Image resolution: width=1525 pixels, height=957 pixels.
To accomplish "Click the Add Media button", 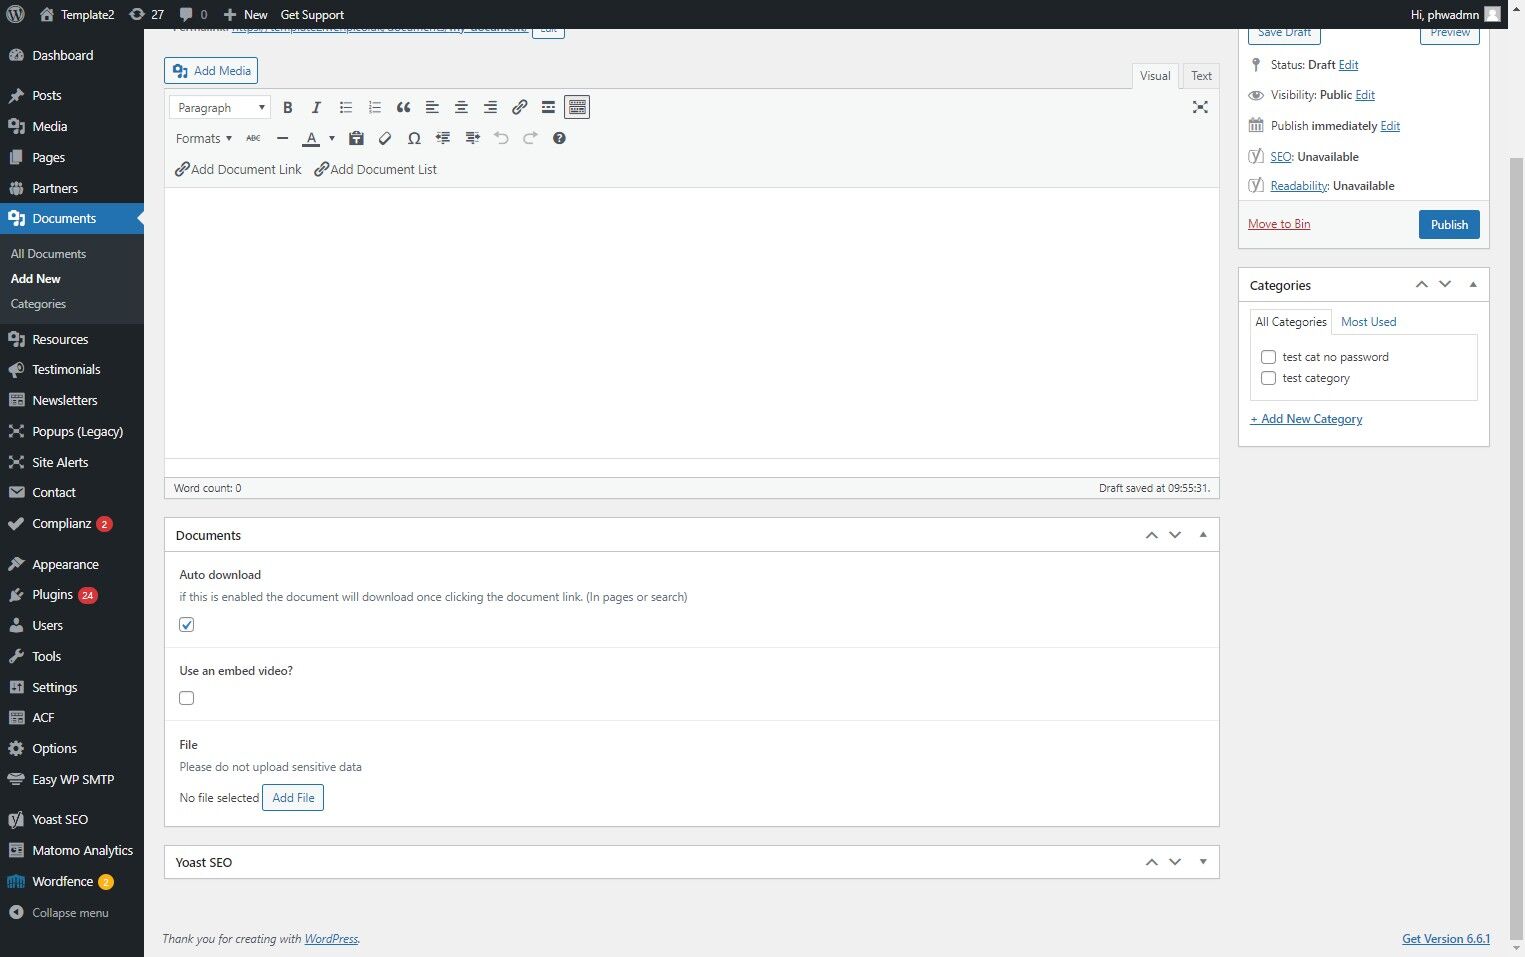I will [211, 71].
